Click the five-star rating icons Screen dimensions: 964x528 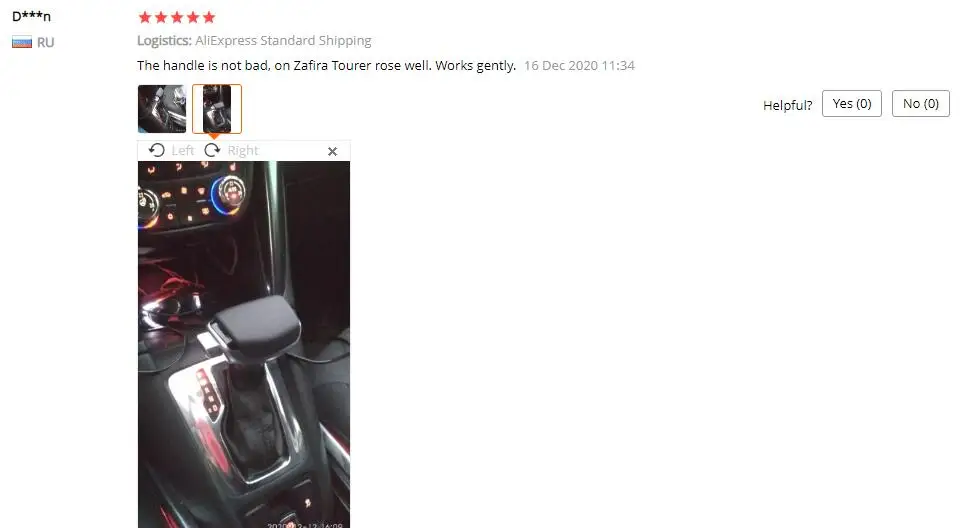pos(177,17)
